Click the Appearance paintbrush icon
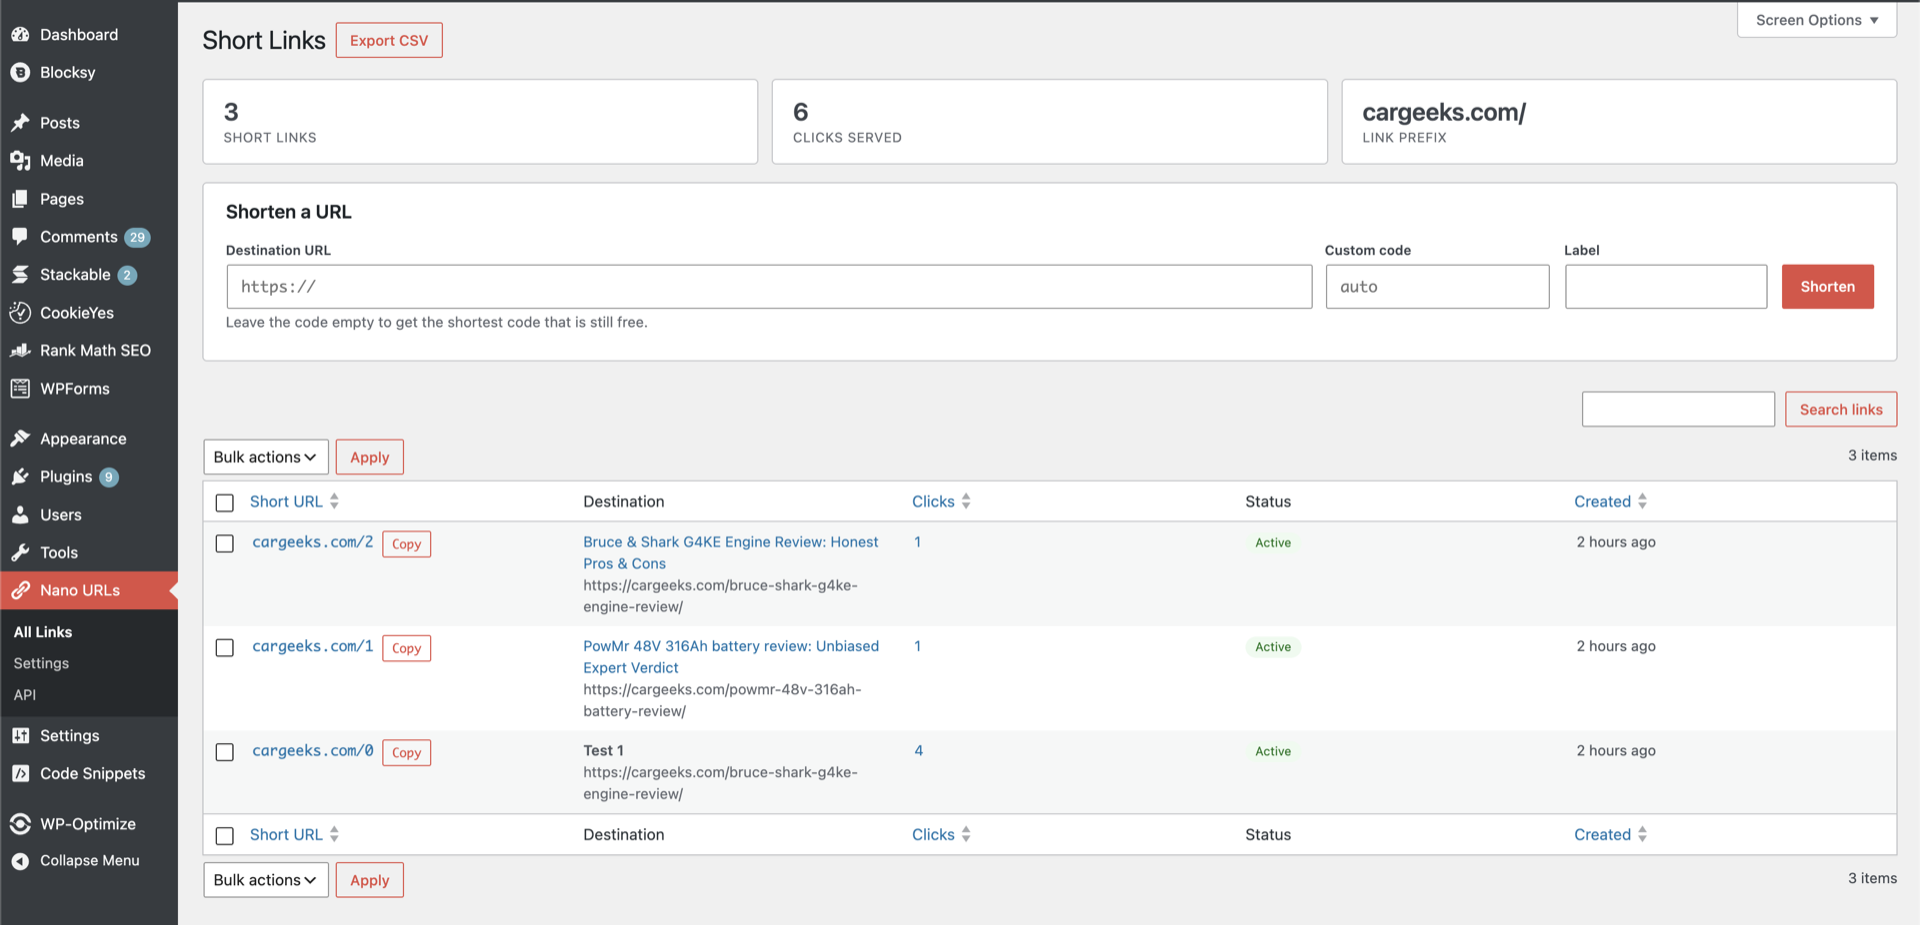 point(20,438)
